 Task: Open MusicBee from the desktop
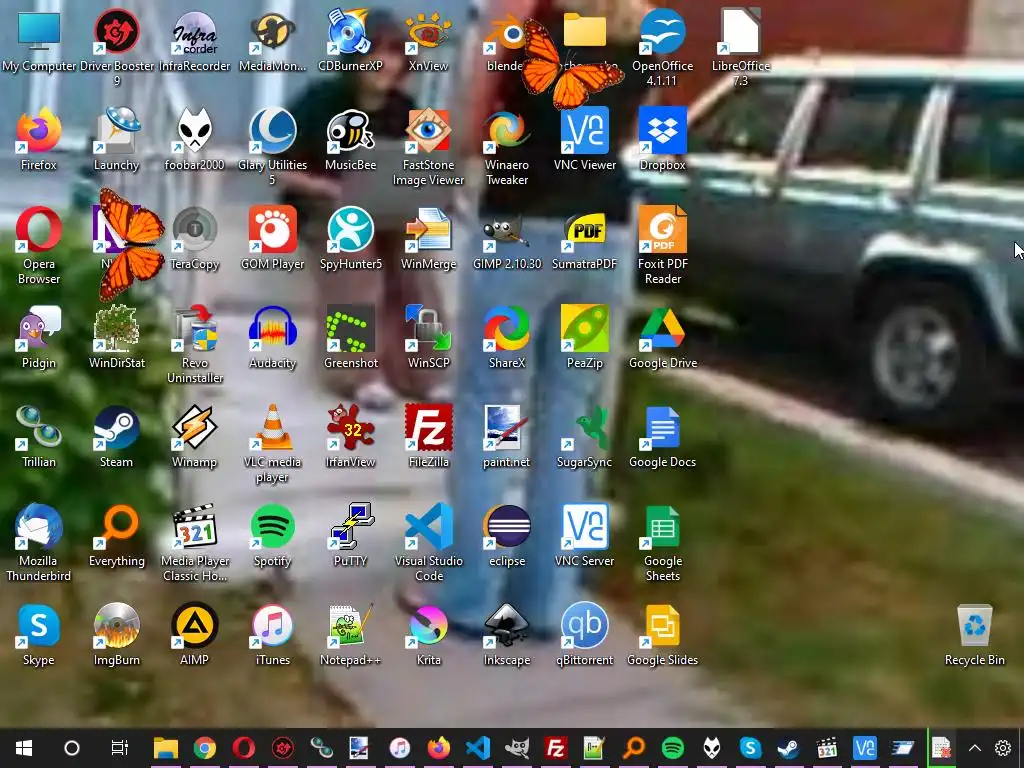click(x=350, y=140)
